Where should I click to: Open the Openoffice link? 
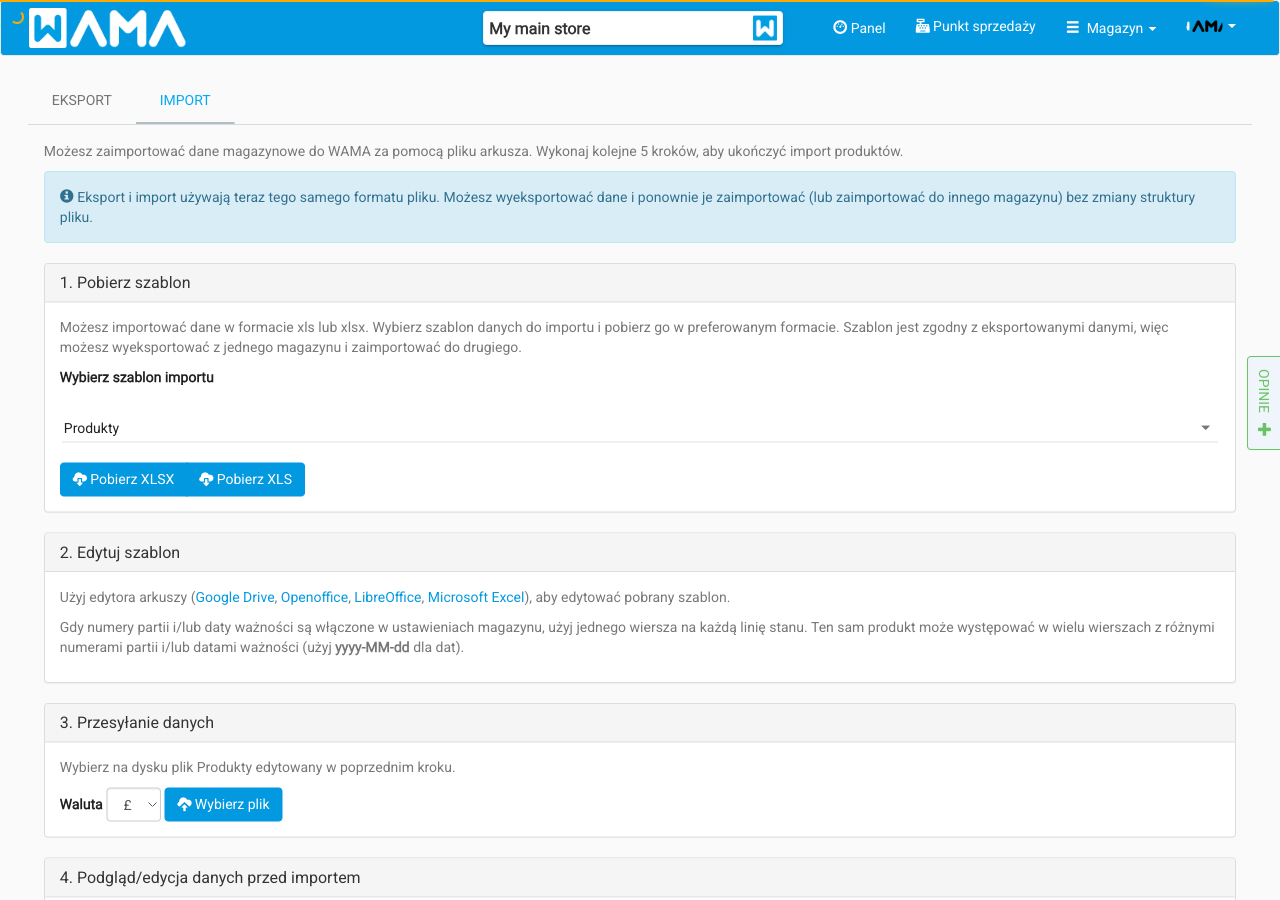point(314,597)
